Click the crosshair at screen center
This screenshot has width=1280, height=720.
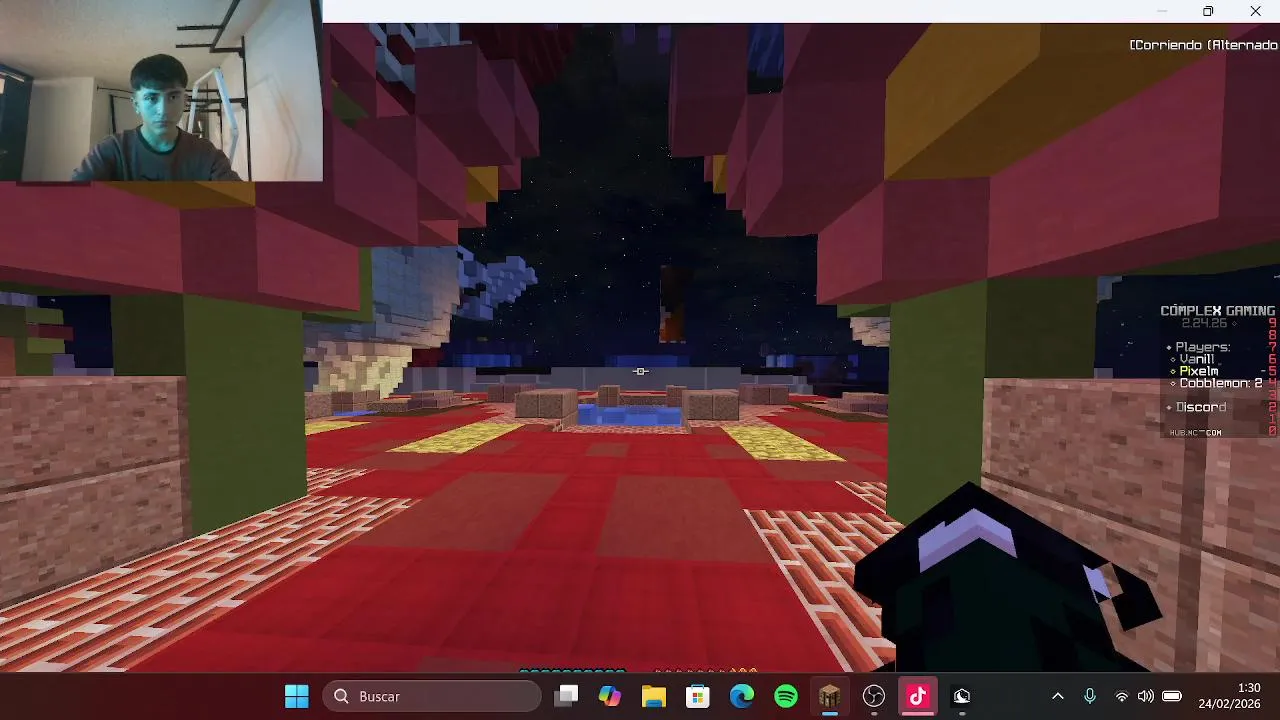point(641,371)
